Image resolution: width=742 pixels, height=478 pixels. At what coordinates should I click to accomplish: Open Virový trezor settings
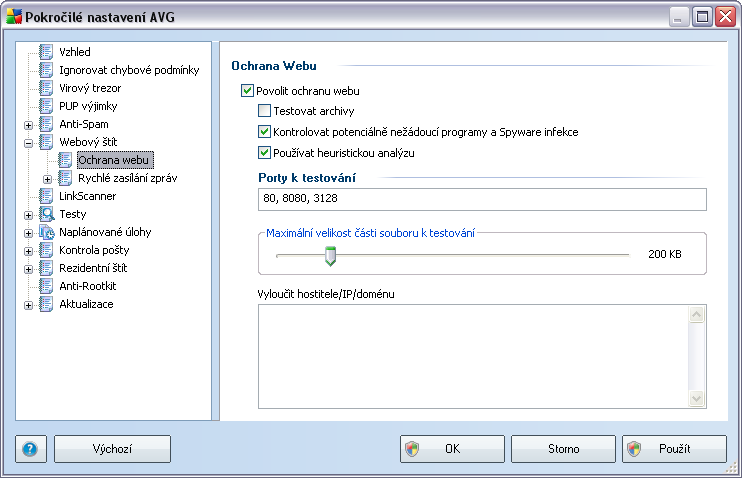(90, 88)
